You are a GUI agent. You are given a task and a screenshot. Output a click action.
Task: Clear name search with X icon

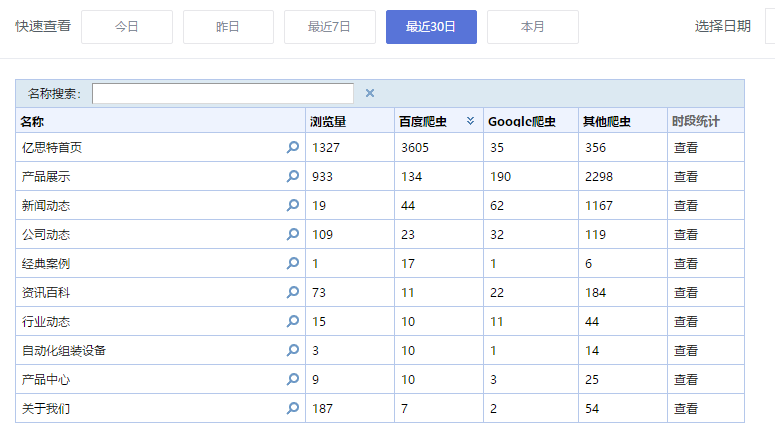point(370,93)
